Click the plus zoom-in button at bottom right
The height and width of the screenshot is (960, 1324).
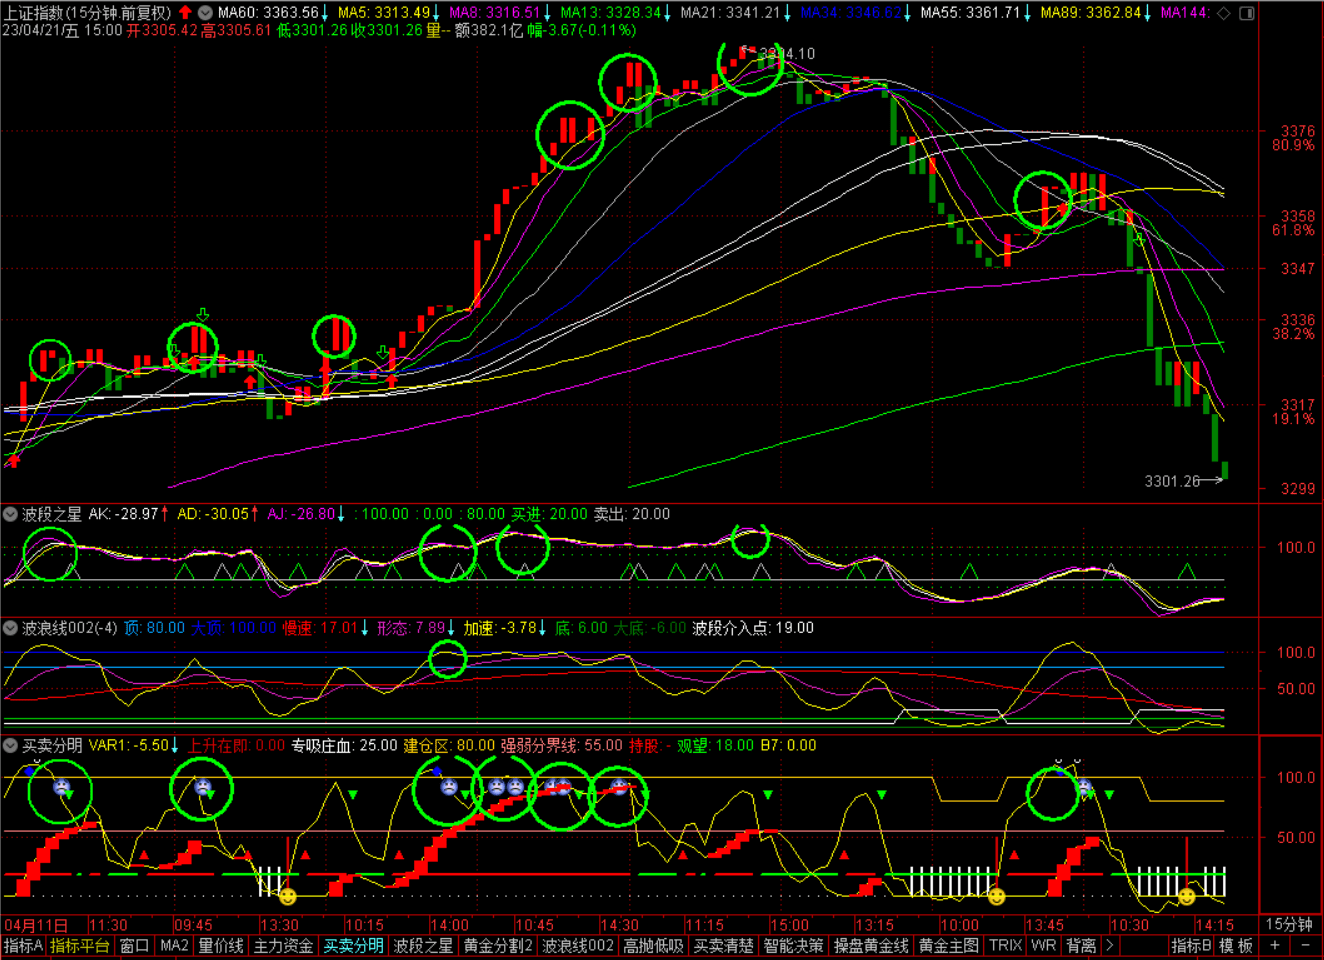tap(1275, 945)
